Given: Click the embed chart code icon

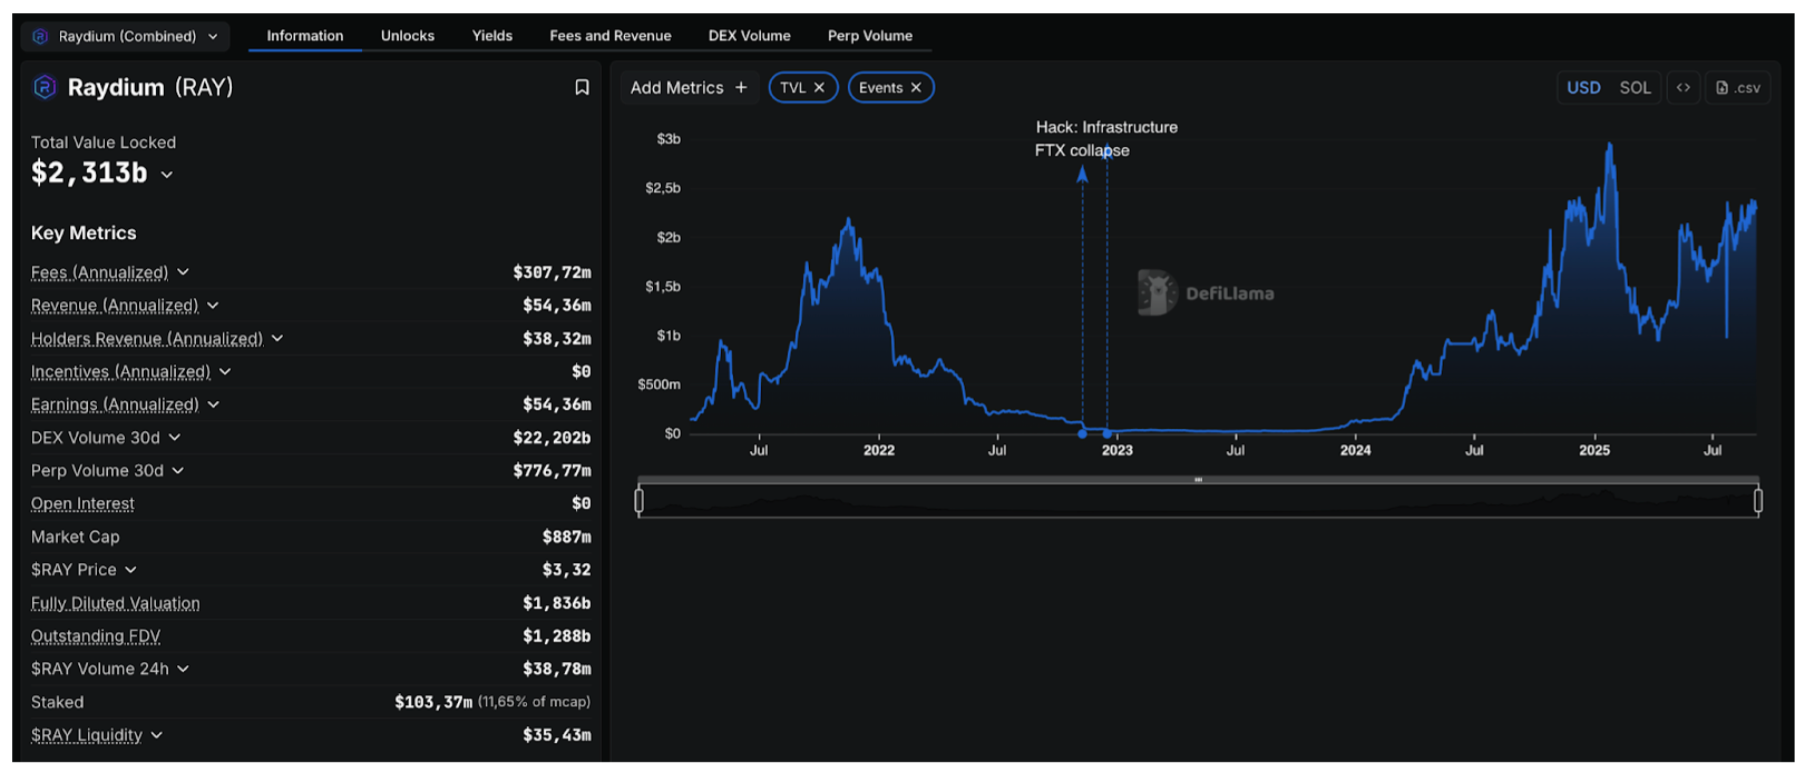Looking at the screenshot, I should point(1683,88).
